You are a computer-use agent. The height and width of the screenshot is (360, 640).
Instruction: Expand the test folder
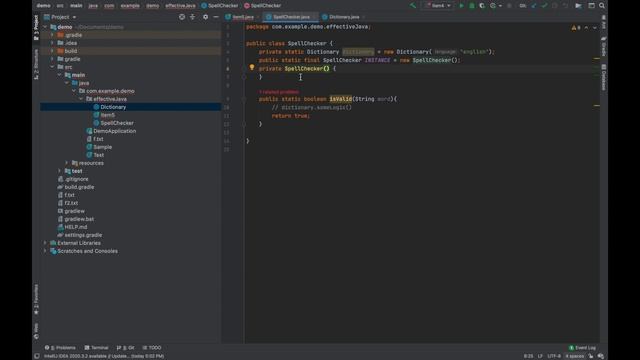60,171
